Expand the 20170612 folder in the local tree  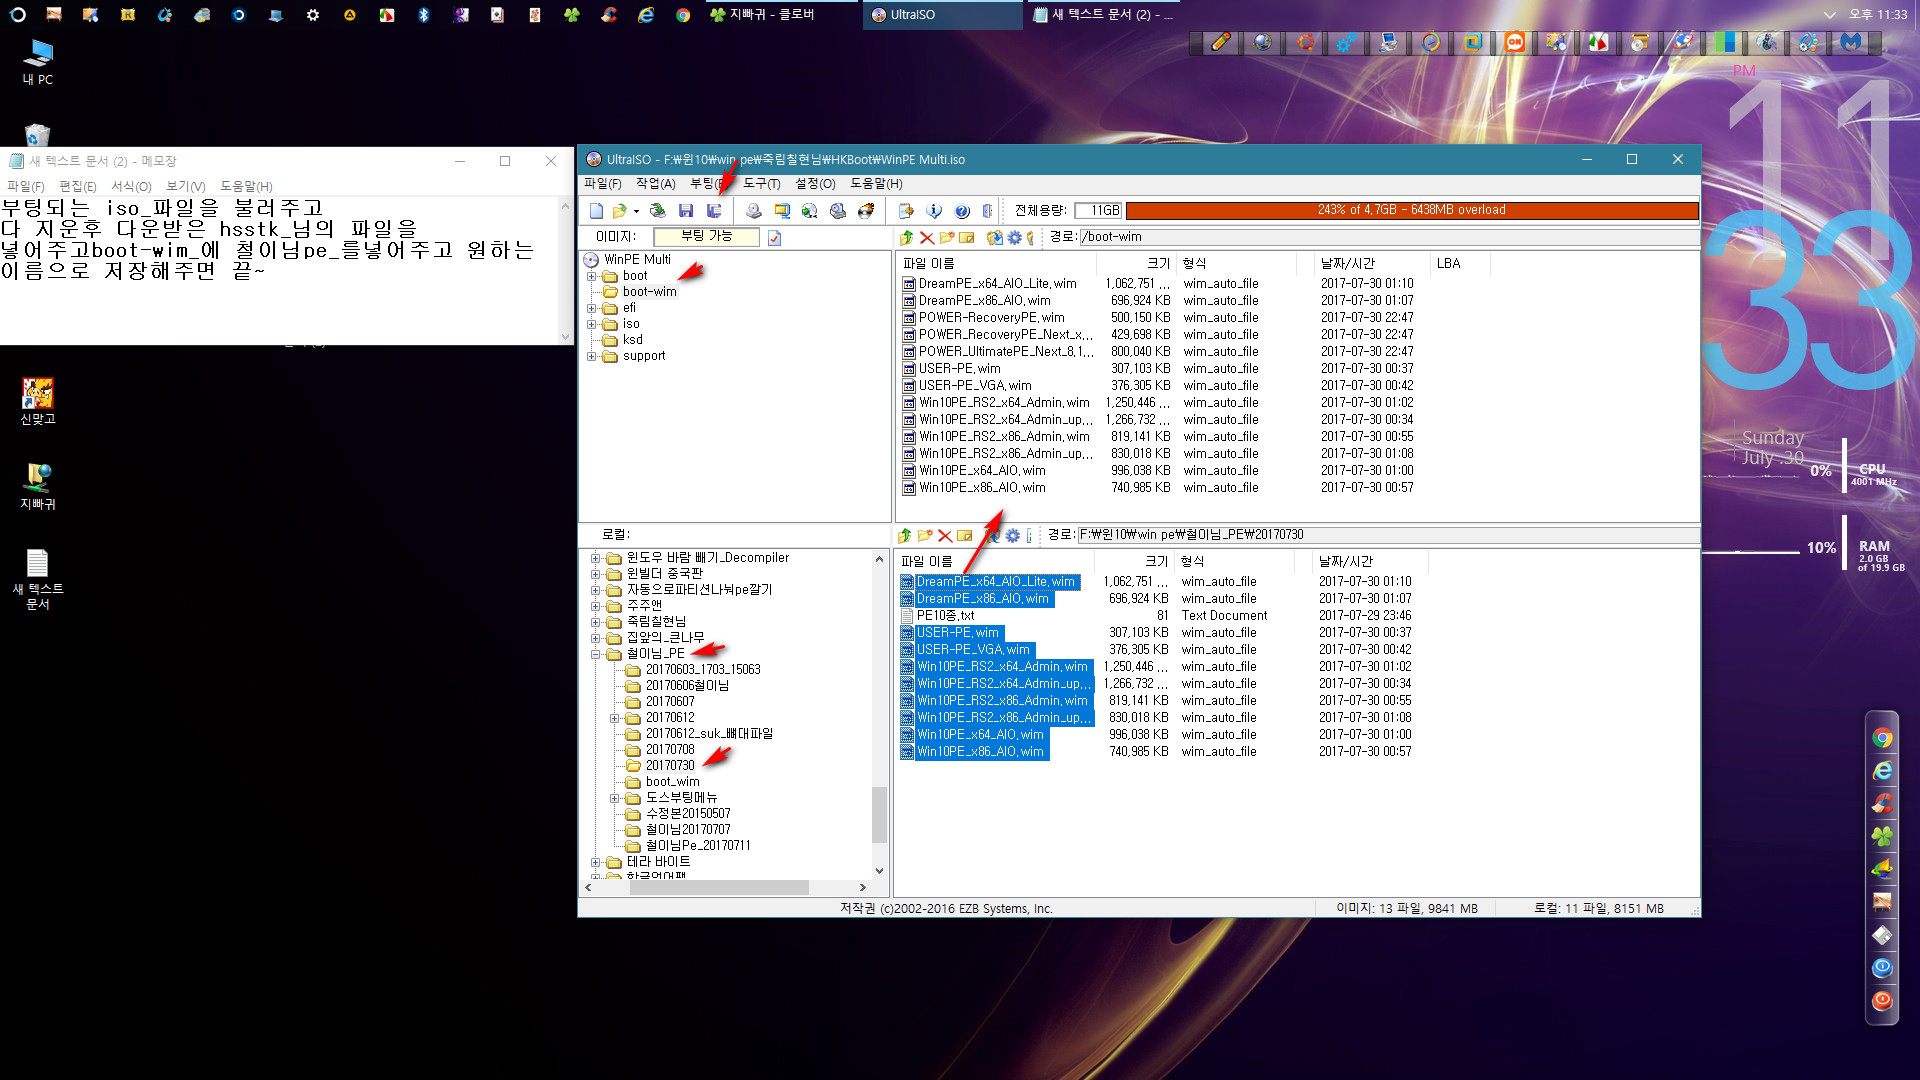(614, 719)
